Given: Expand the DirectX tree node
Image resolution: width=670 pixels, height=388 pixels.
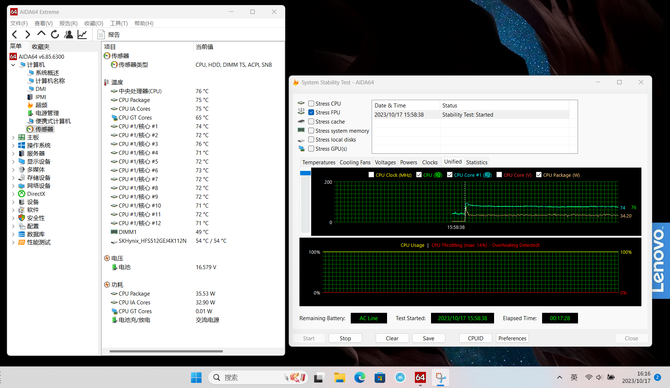Looking at the screenshot, I should point(13,194).
